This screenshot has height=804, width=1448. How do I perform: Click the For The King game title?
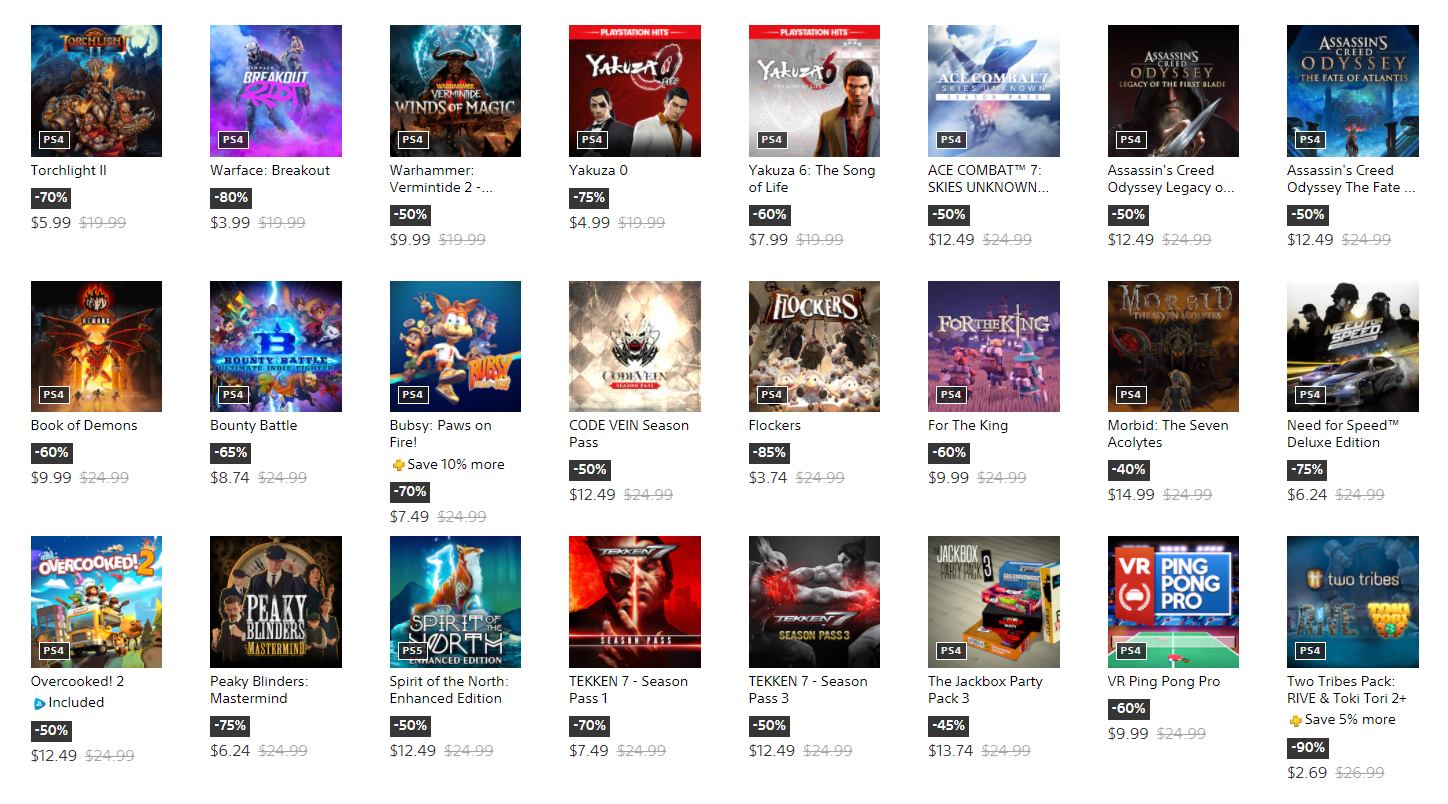pyautogui.click(x=968, y=426)
